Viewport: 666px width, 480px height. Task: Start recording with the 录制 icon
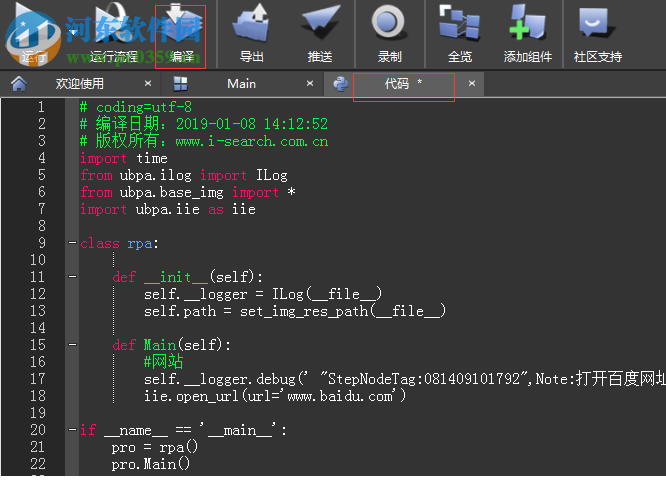(389, 33)
